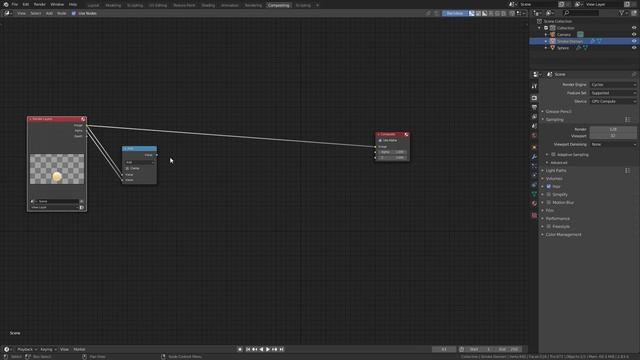Switch to the Rendering workspace tab

(253, 5)
